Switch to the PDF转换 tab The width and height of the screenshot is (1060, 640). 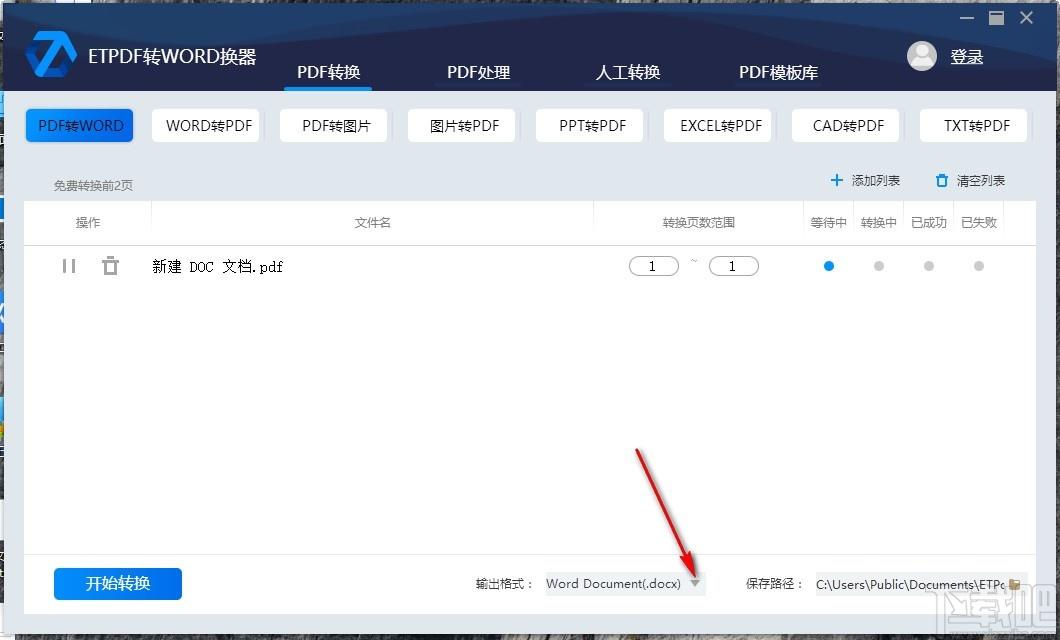pos(329,72)
